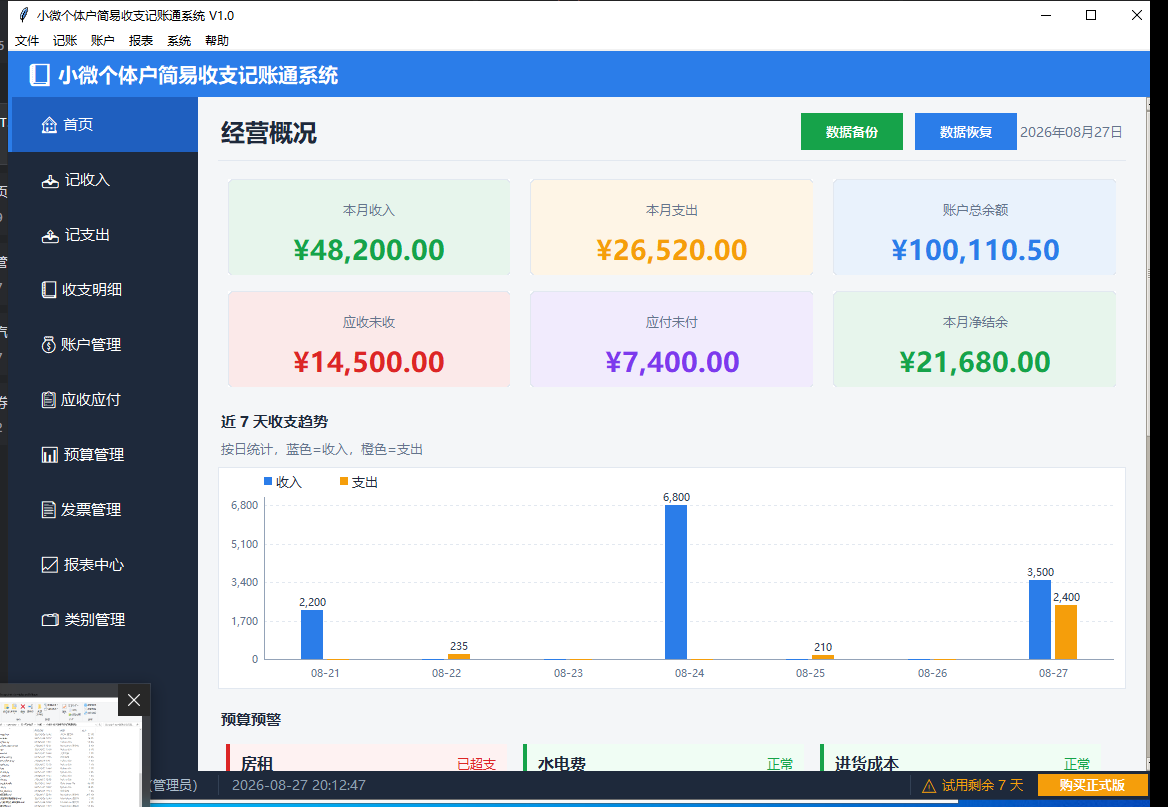Image resolution: width=1168 pixels, height=807 pixels.
Task: Click the book icon next to 收支明细
Action: click(48, 290)
